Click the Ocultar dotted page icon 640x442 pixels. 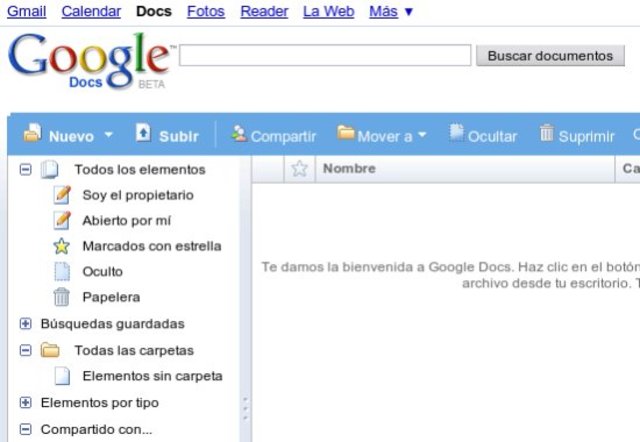[x=457, y=133]
